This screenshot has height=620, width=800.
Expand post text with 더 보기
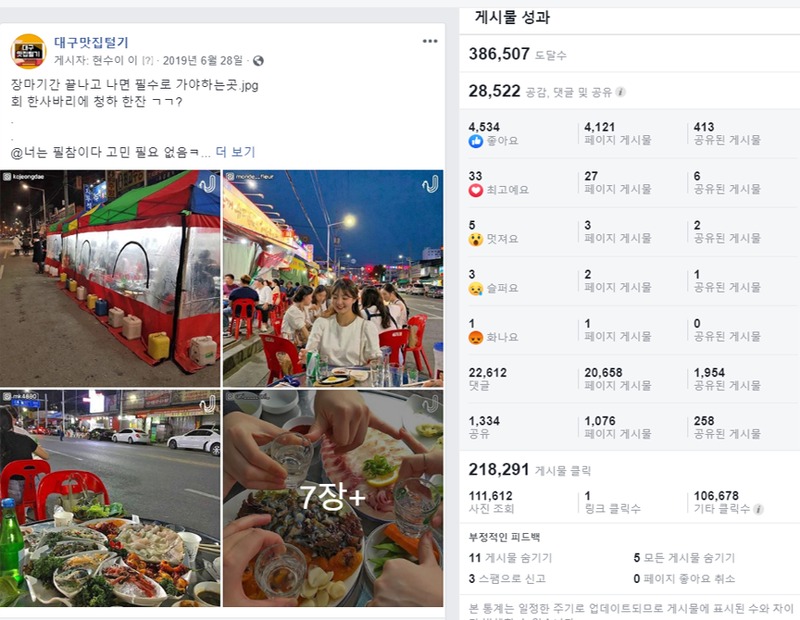coord(235,152)
